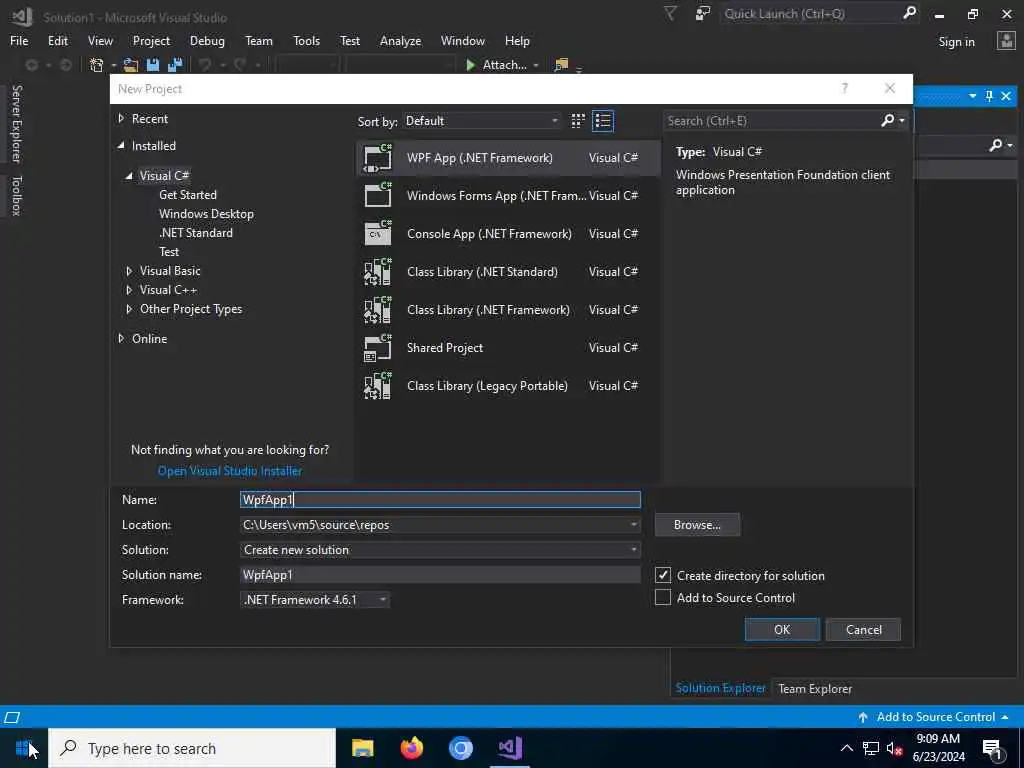This screenshot has width=1024, height=768.
Task: Click the Windows Forms App template icon
Action: click(377, 195)
